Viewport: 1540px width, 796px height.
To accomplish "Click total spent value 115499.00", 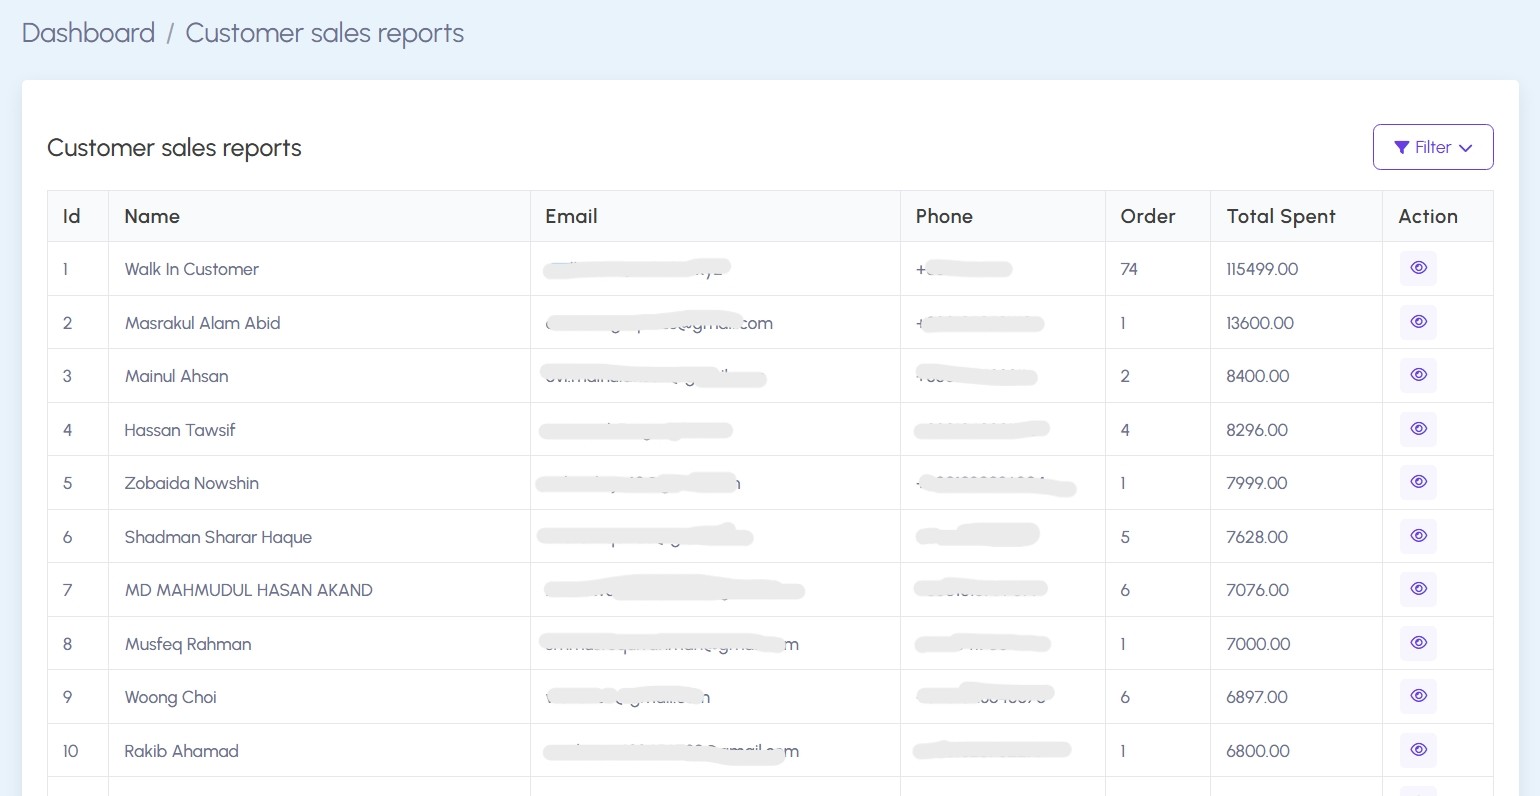I will (x=1262, y=269).
